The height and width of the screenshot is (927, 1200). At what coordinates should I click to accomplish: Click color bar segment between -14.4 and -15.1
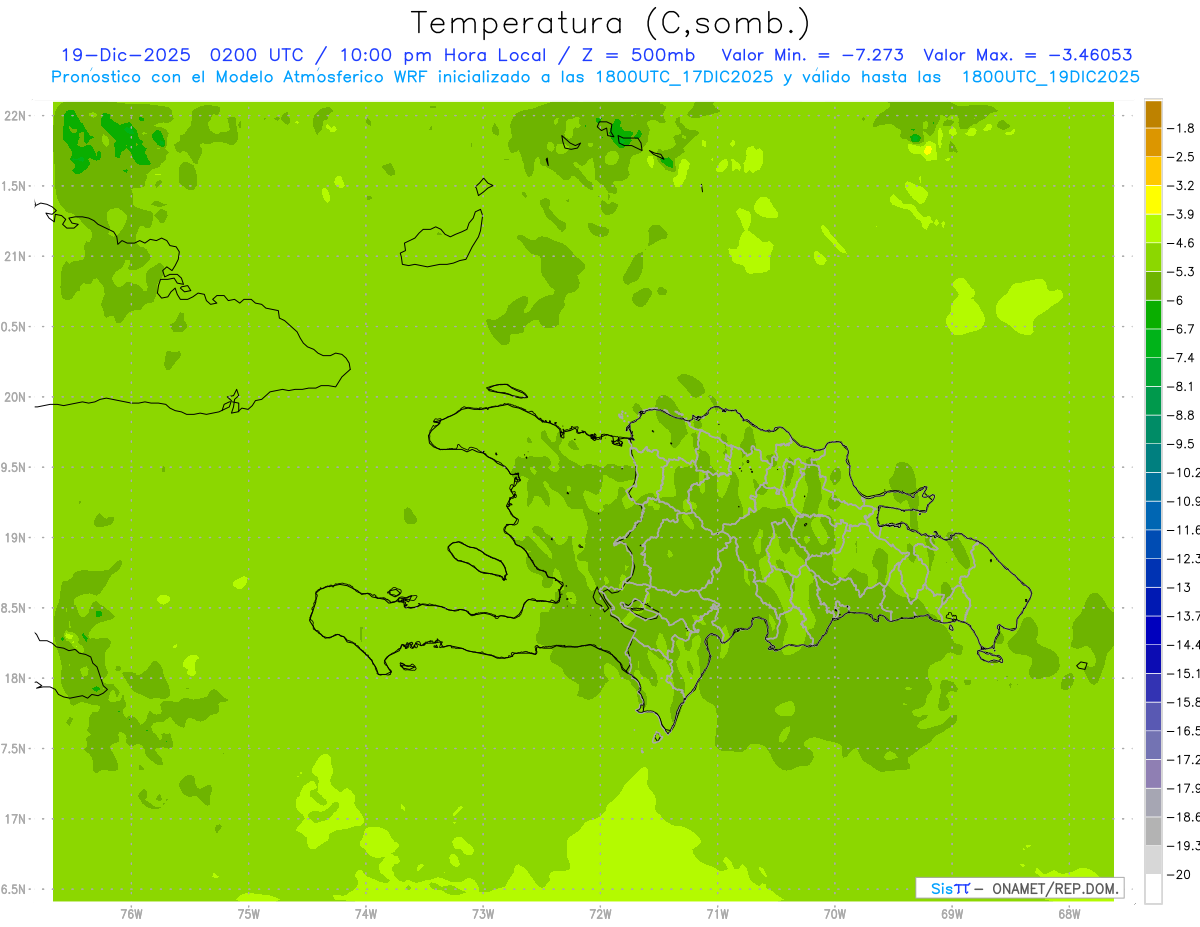coord(1153,659)
